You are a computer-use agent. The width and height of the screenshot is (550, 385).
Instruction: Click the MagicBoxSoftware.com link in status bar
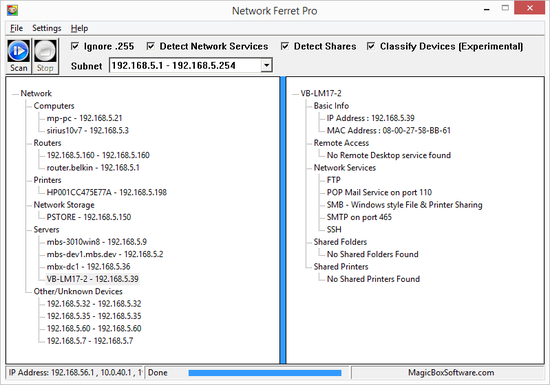tap(451, 372)
